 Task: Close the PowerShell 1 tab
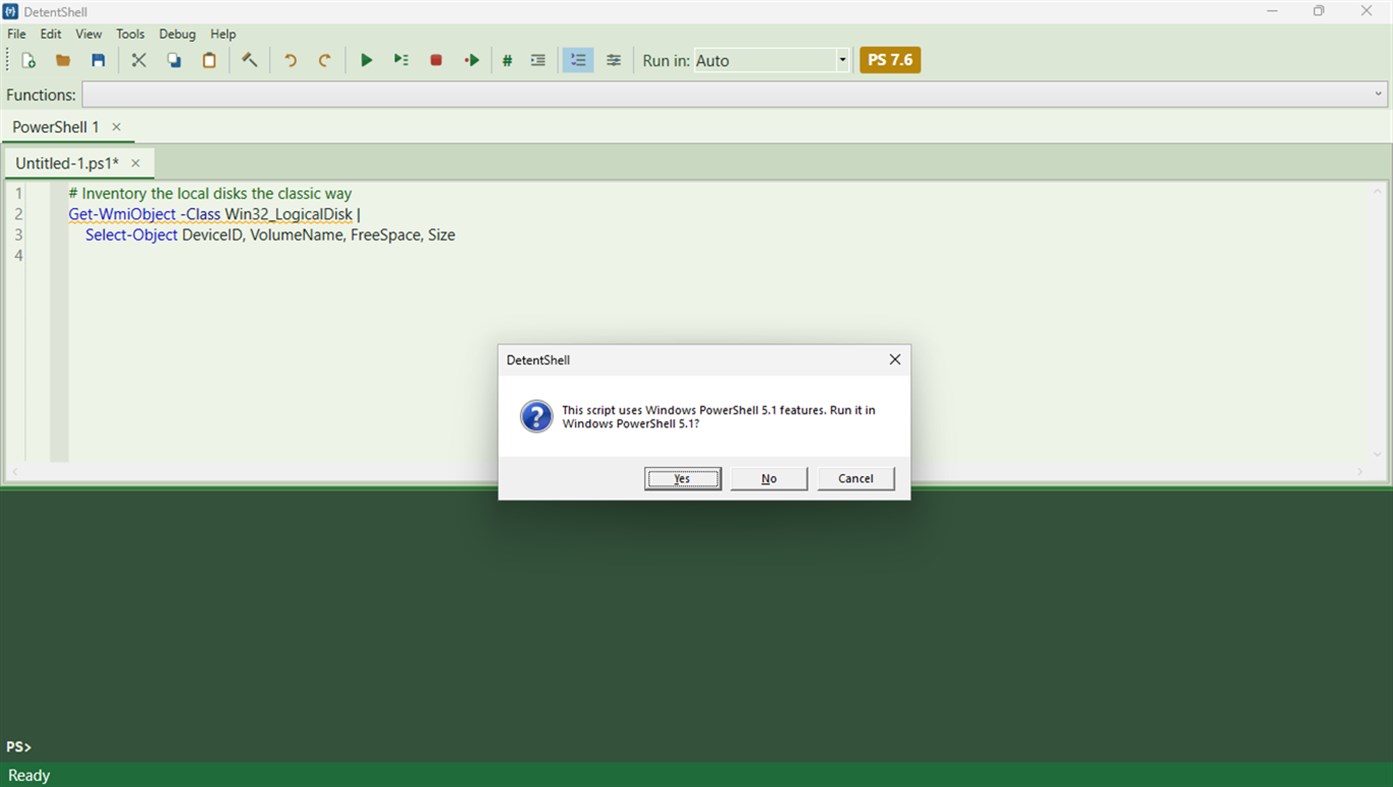(116, 127)
